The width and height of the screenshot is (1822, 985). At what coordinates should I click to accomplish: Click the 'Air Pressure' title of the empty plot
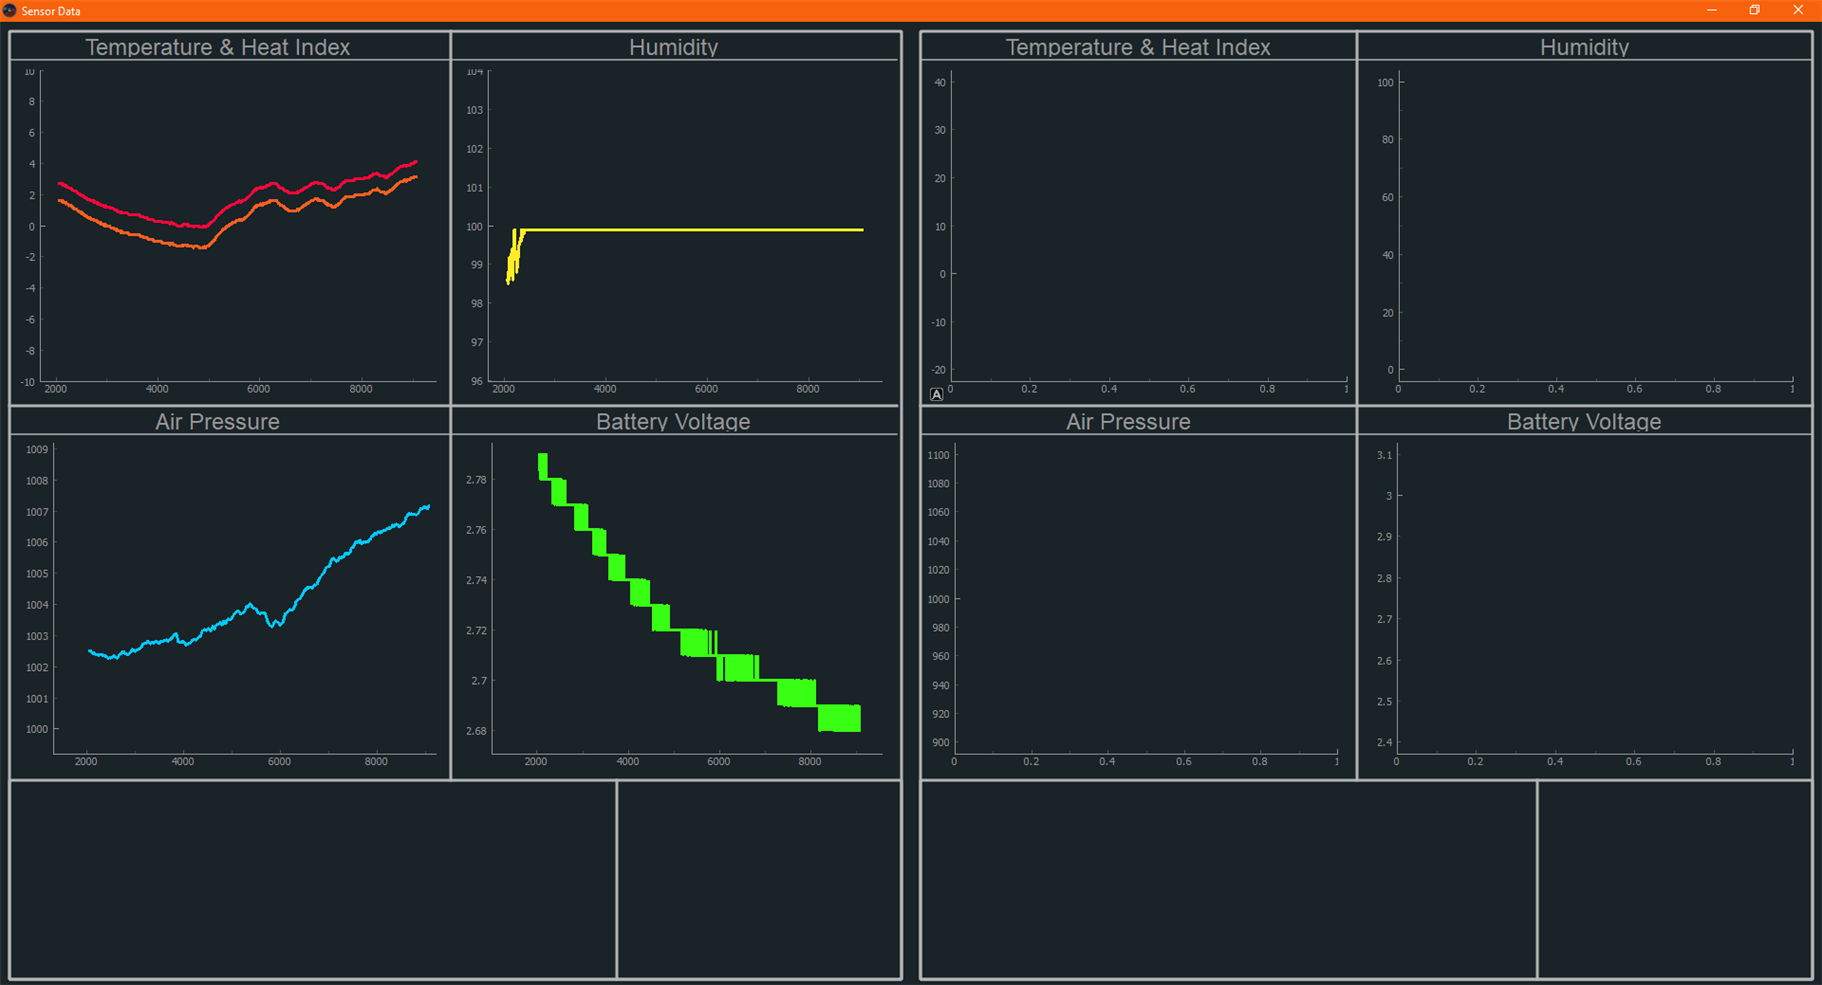pos(1128,421)
